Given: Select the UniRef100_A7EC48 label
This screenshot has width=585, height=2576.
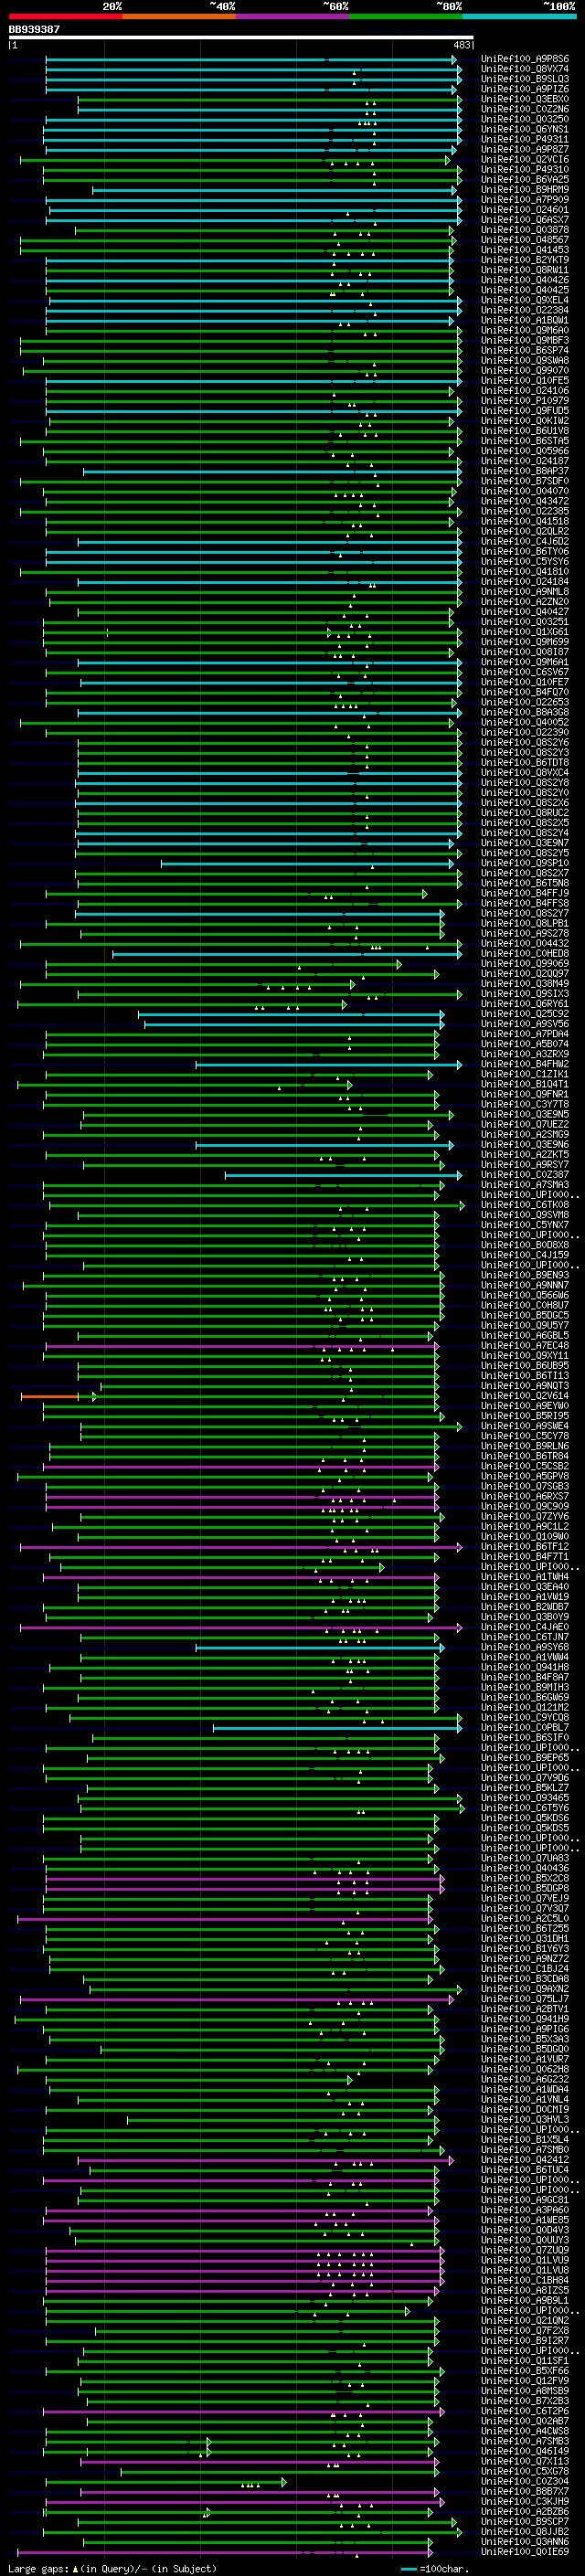Looking at the screenshot, I should [x=525, y=1346].
